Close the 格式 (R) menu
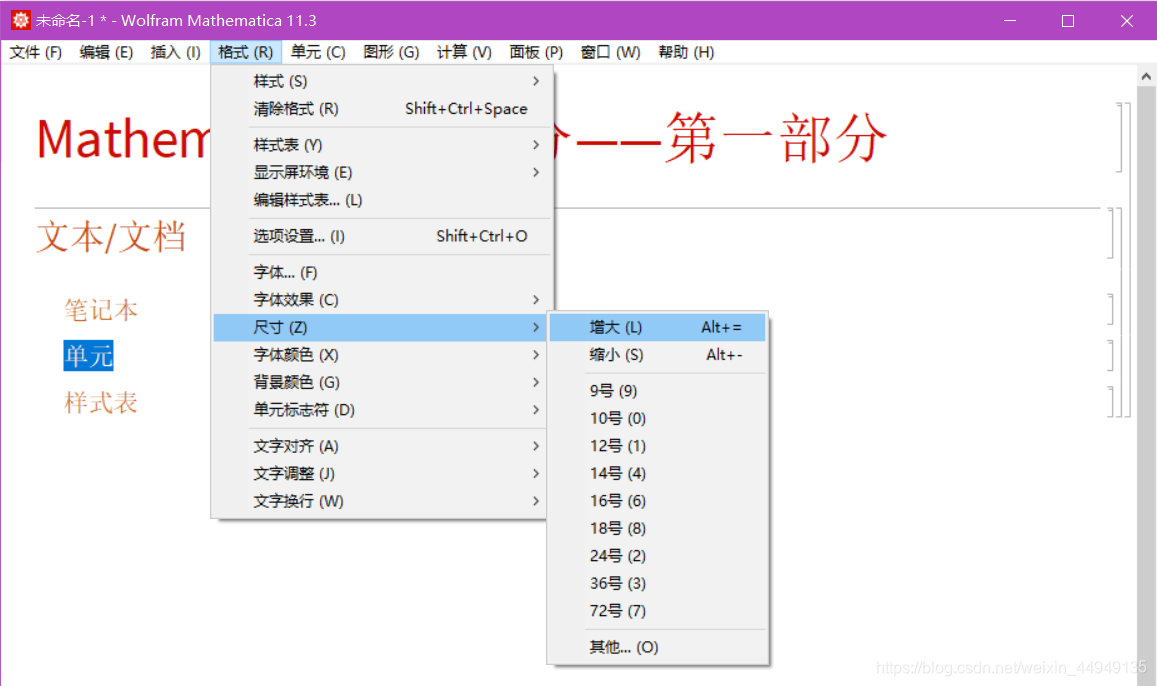Viewport: 1157px width, 686px height. (x=246, y=52)
